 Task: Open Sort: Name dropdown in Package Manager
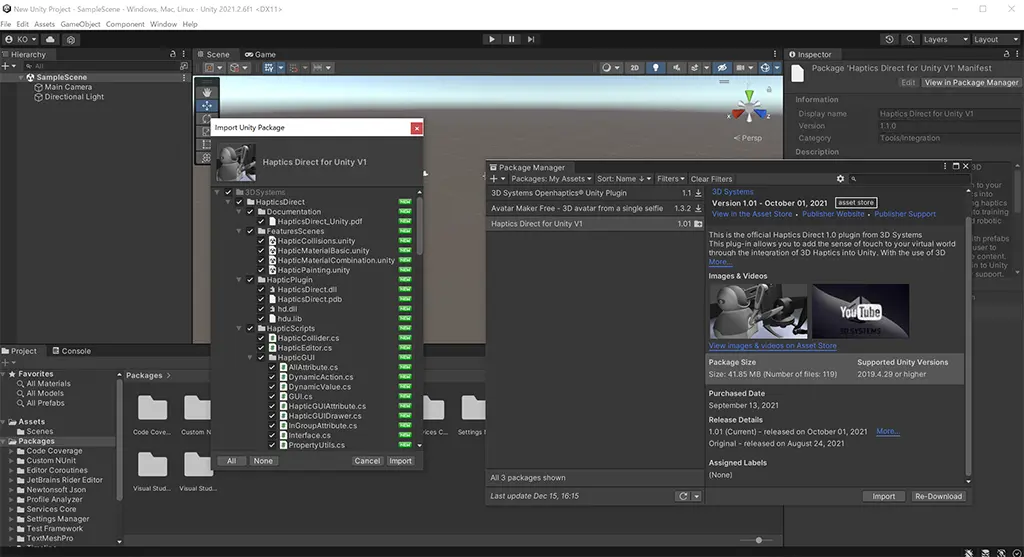(624, 179)
